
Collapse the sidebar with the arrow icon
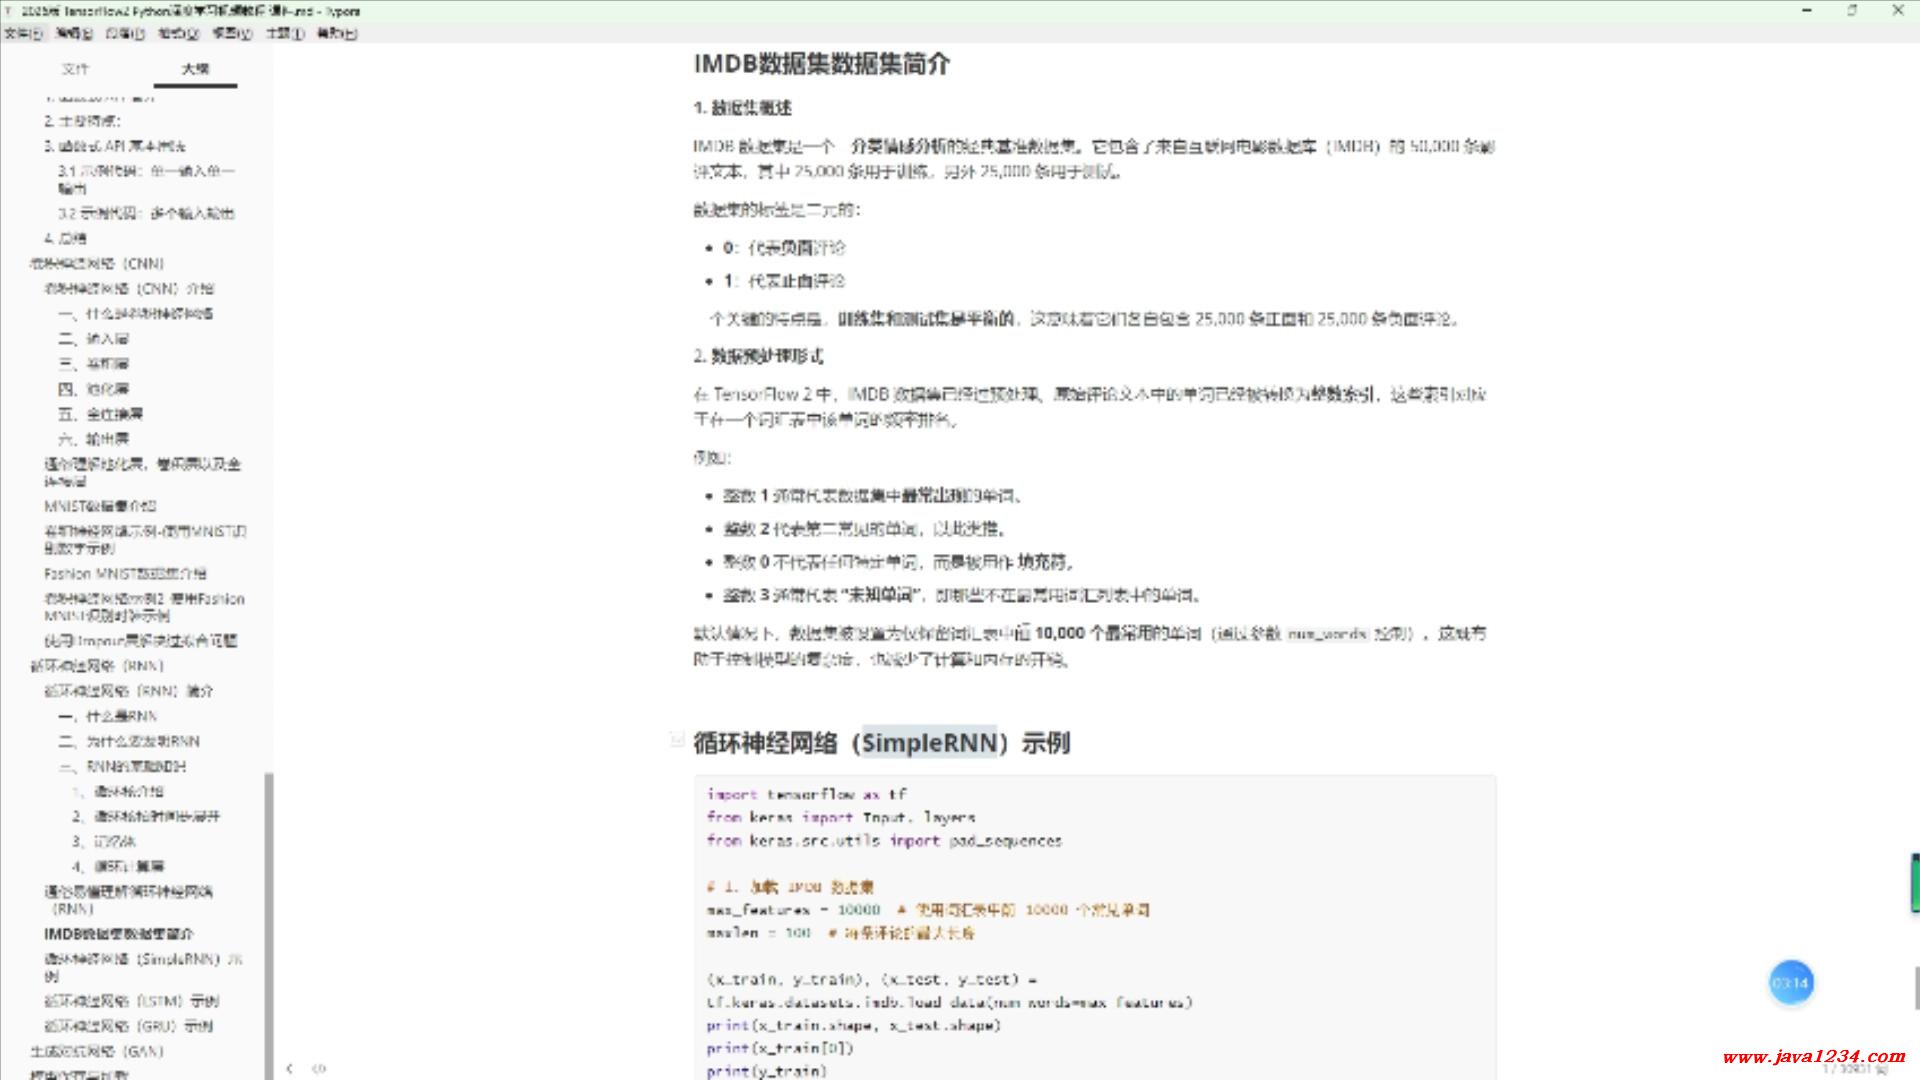coord(289,1068)
